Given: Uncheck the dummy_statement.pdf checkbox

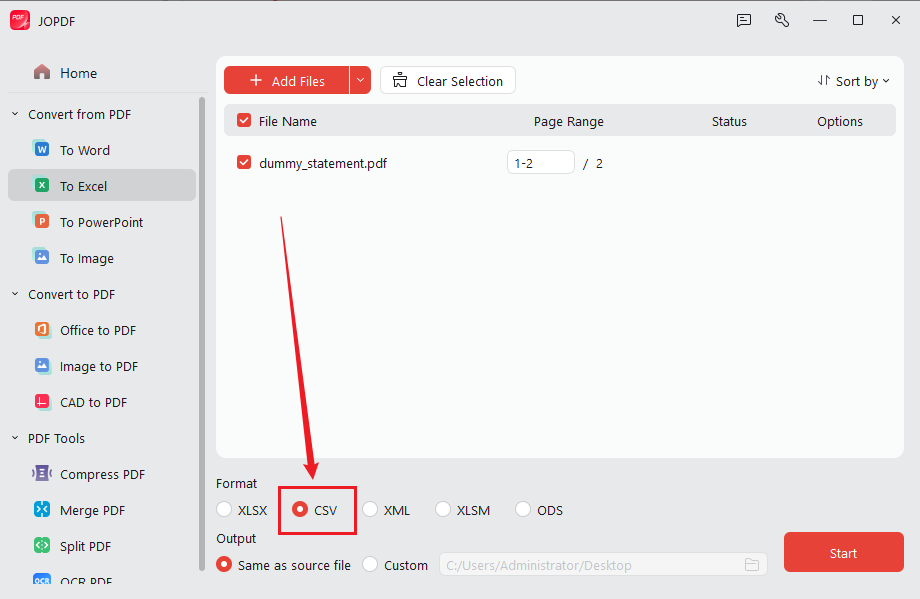Looking at the screenshot, I should click(x=244, y=163).
